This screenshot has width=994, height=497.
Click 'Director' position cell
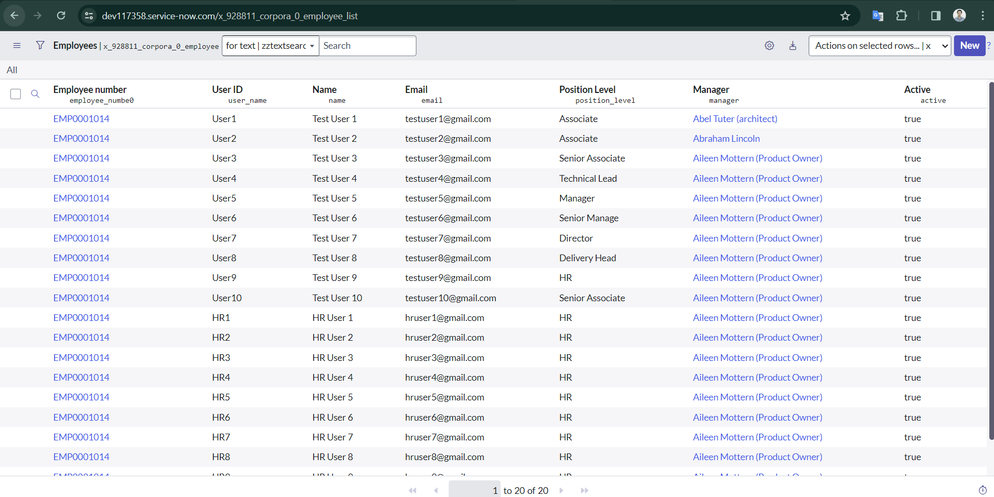(x=576, y=238)
